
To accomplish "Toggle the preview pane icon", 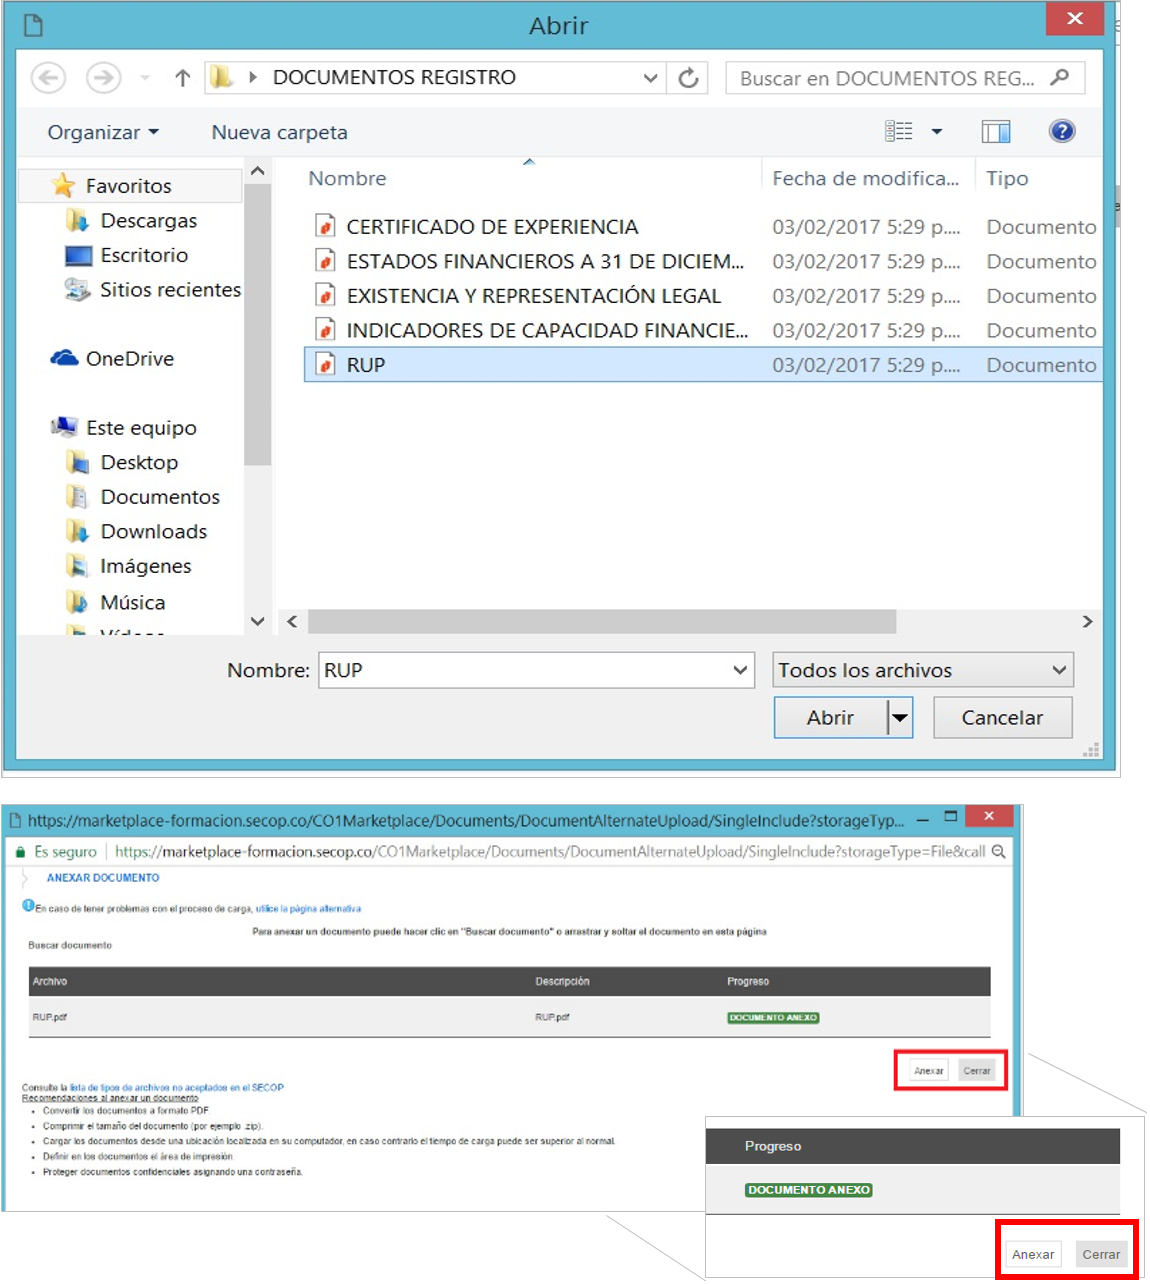I will [995, 131].
